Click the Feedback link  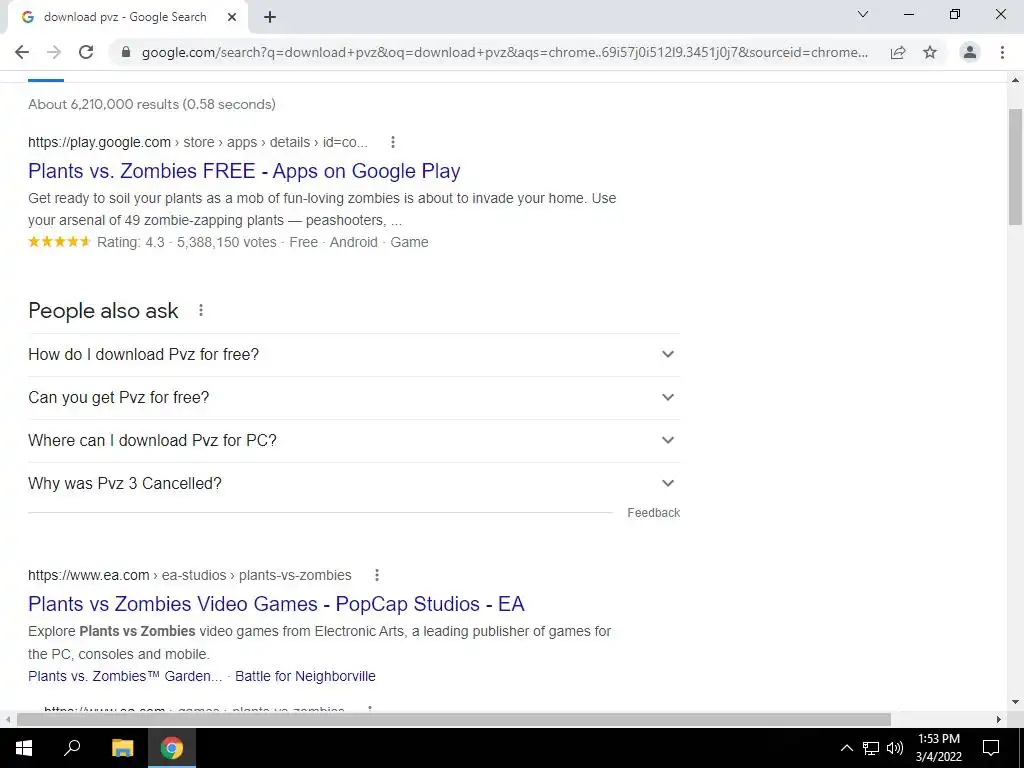[653, 513]
